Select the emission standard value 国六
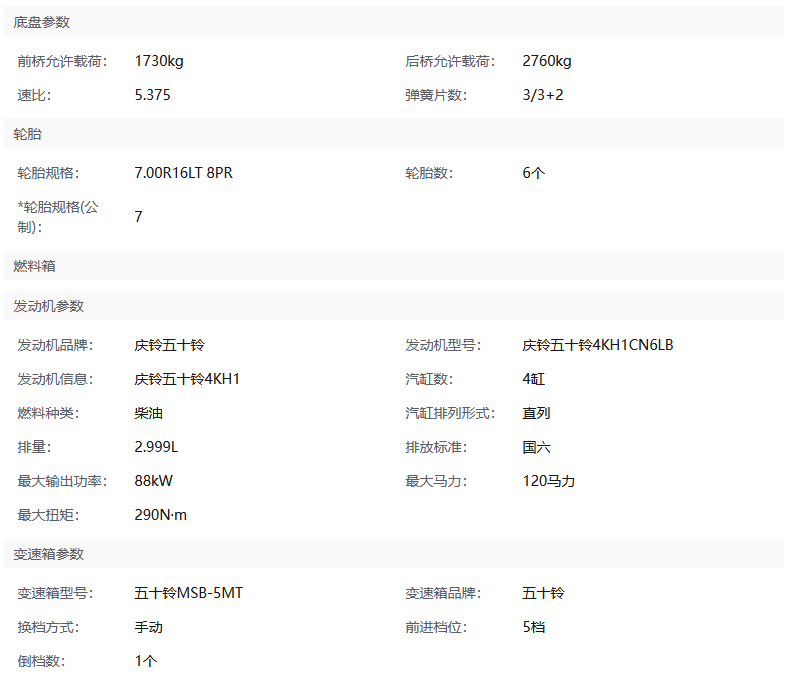 [536, 447]
